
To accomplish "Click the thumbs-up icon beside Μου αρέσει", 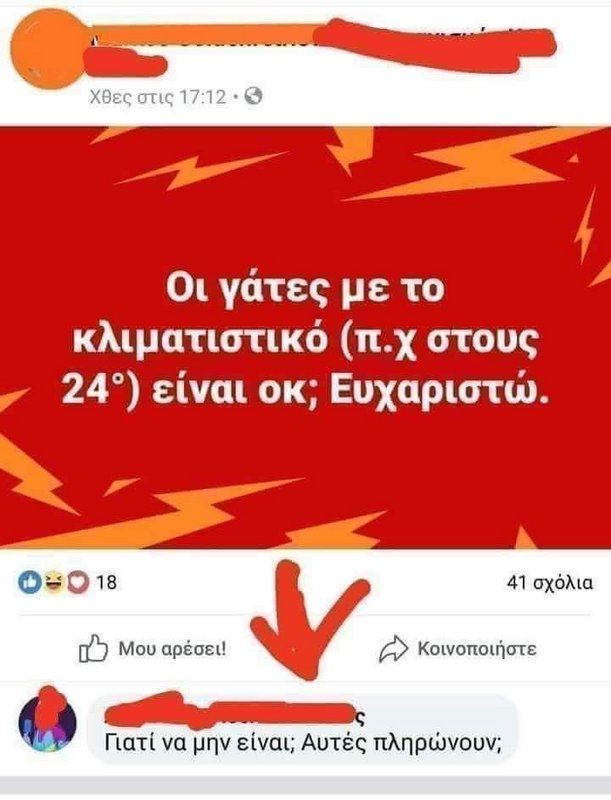I will 93,648.
